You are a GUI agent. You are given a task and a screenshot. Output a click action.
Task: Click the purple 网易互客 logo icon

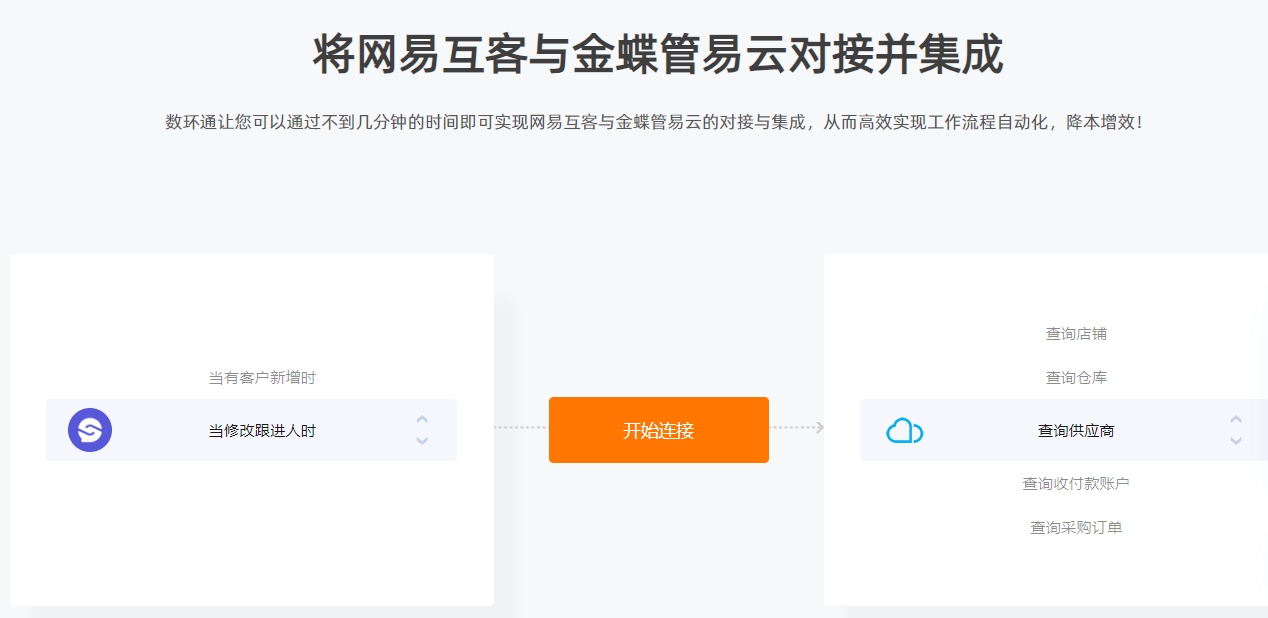coord(90,430)
